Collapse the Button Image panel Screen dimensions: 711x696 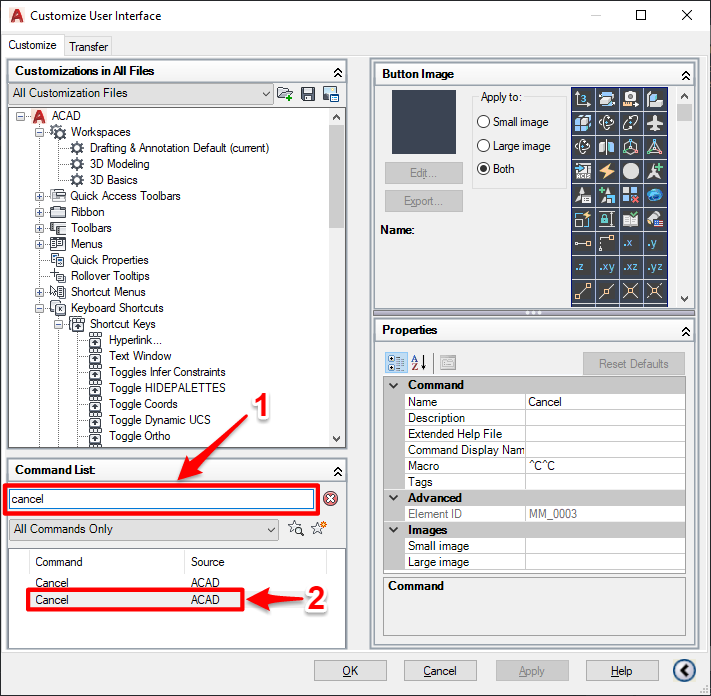tap(686, 75)
